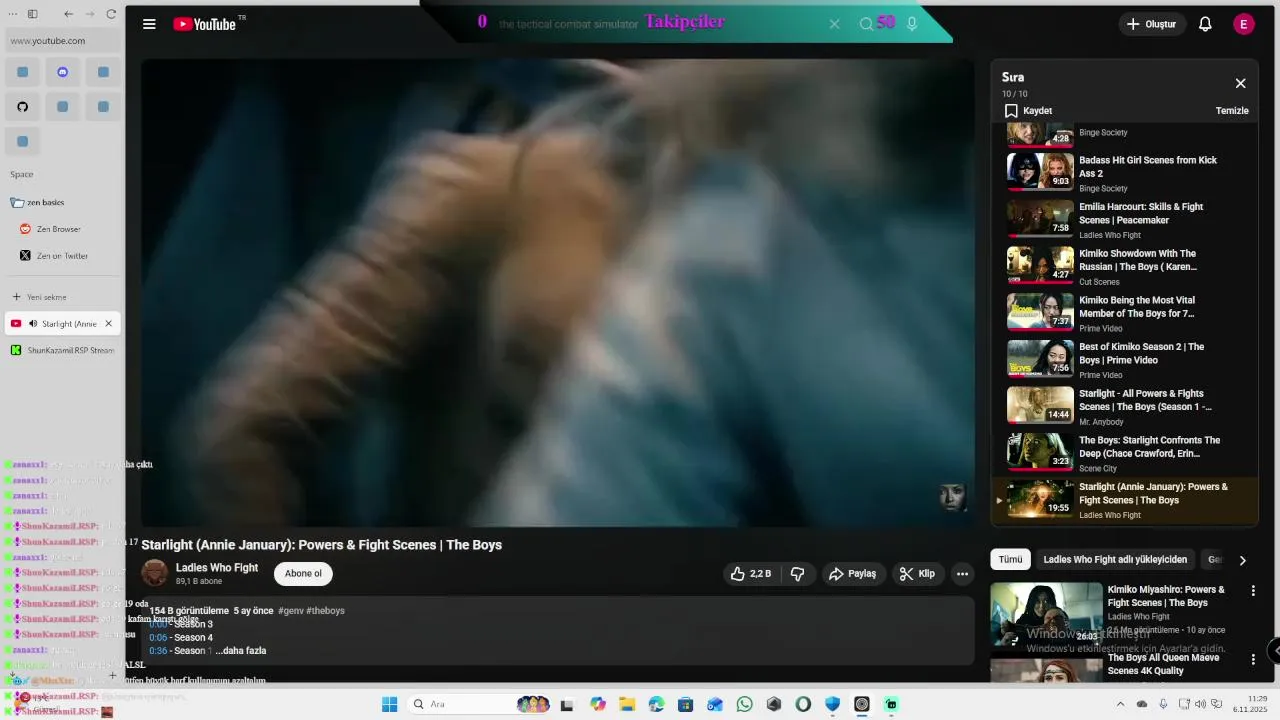
Task: Dislike the video with thumbs down
Action: coord(797,574)
